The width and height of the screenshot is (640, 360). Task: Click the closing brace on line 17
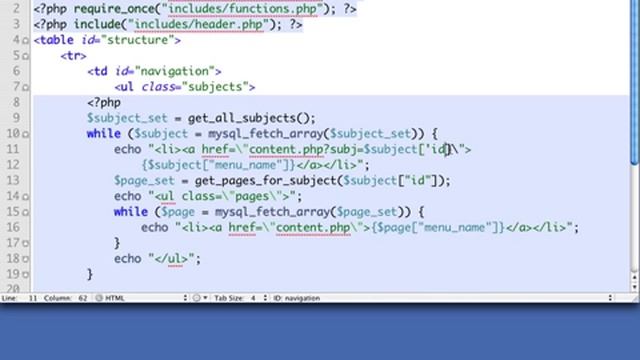(117, 243)
